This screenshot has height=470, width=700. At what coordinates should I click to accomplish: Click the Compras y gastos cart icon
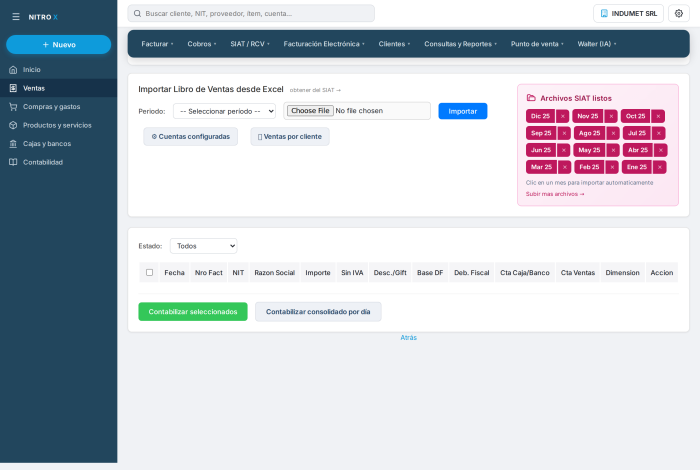(13, 107)
